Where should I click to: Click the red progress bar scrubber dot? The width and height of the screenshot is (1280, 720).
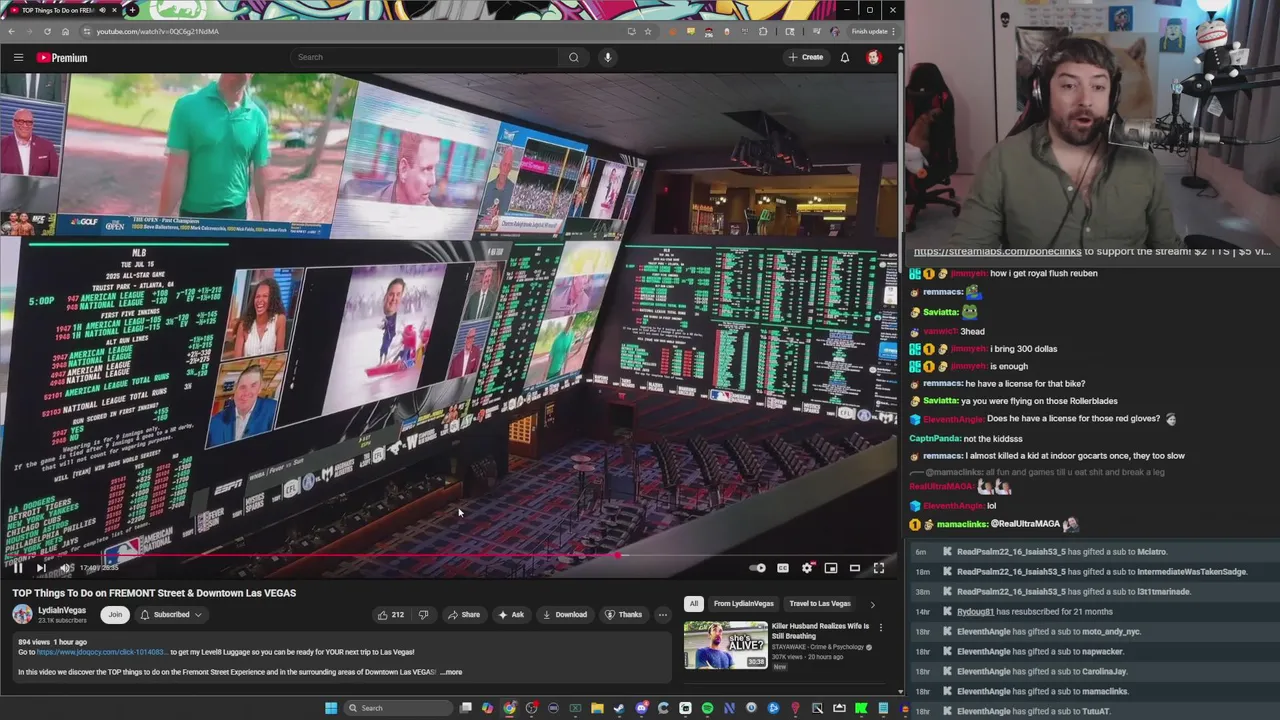click(619, 555)
